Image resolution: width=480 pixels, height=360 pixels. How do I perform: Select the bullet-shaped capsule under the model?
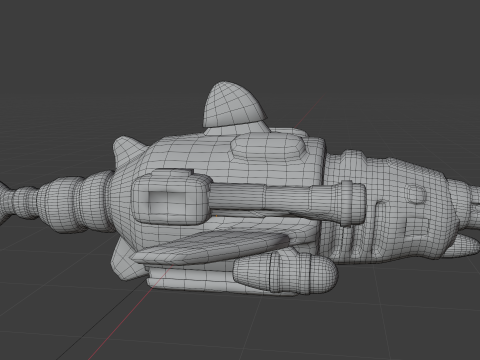[x=285, y=273]
